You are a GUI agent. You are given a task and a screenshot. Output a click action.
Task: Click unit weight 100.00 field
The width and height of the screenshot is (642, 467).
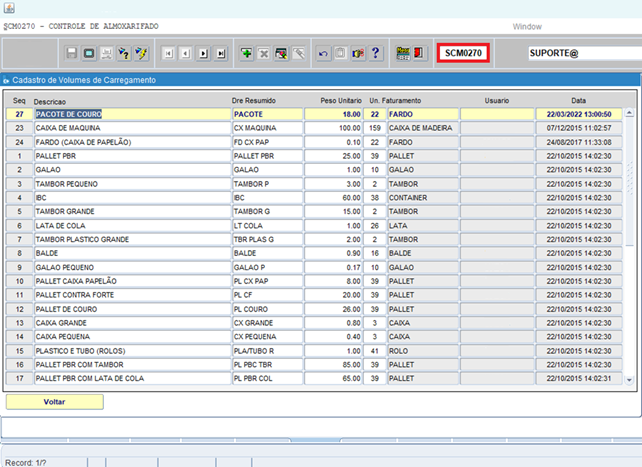333,128
